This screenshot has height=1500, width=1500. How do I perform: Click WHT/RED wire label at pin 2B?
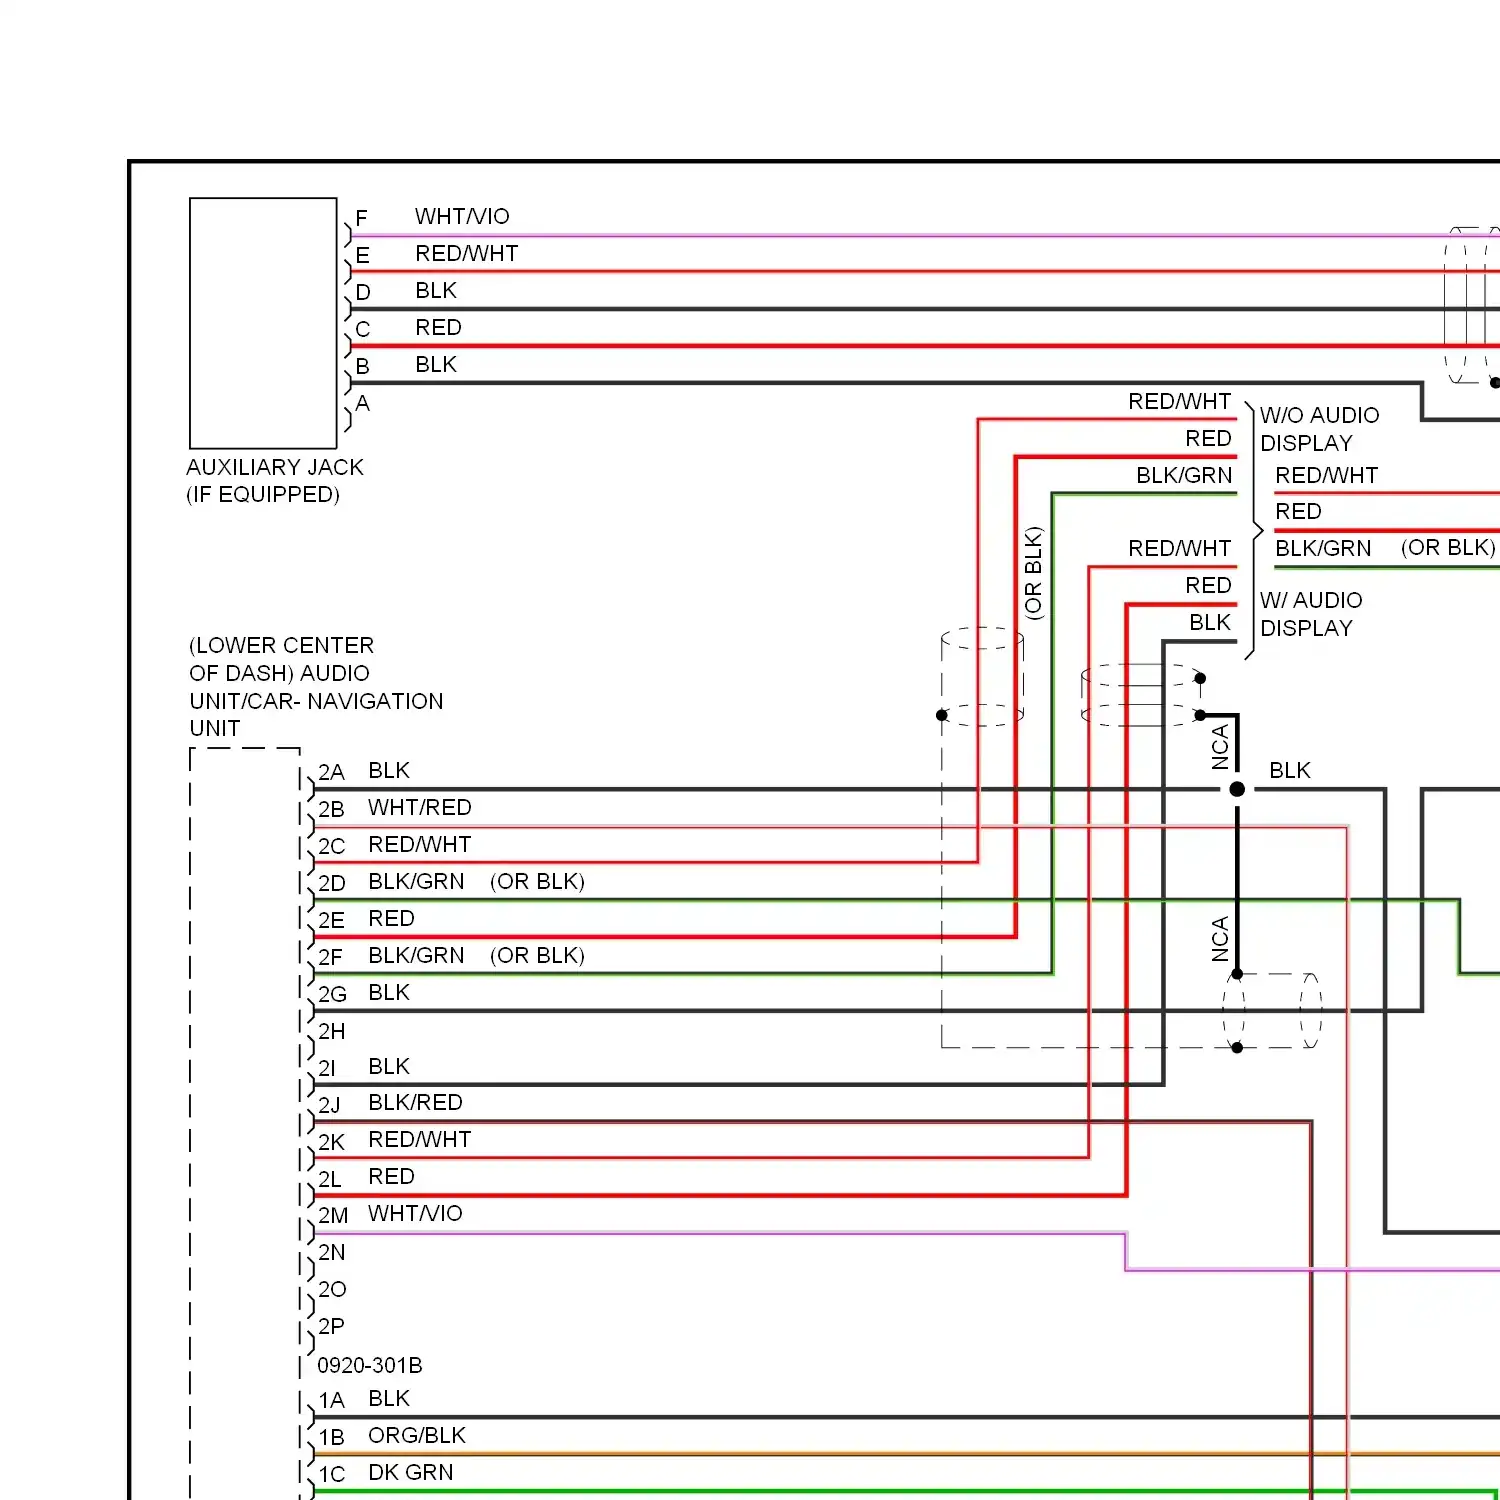(420, 807)
